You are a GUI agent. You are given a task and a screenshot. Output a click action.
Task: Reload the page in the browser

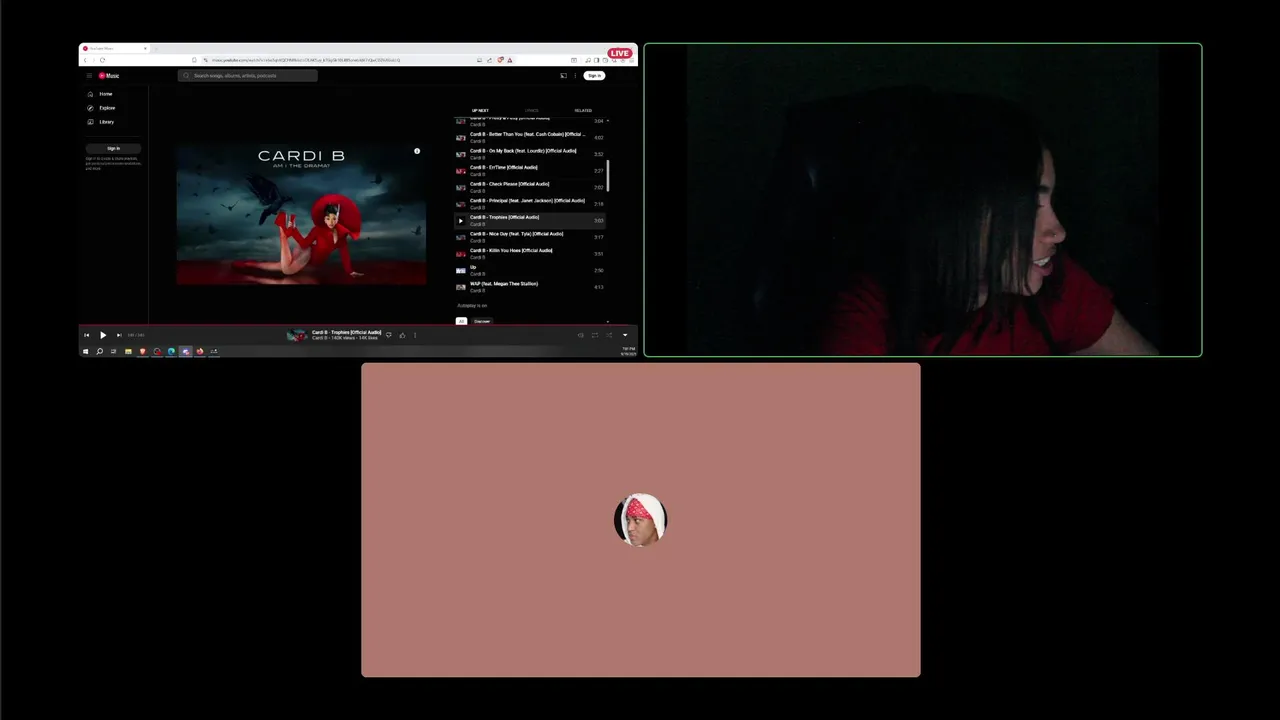point(102,60)
